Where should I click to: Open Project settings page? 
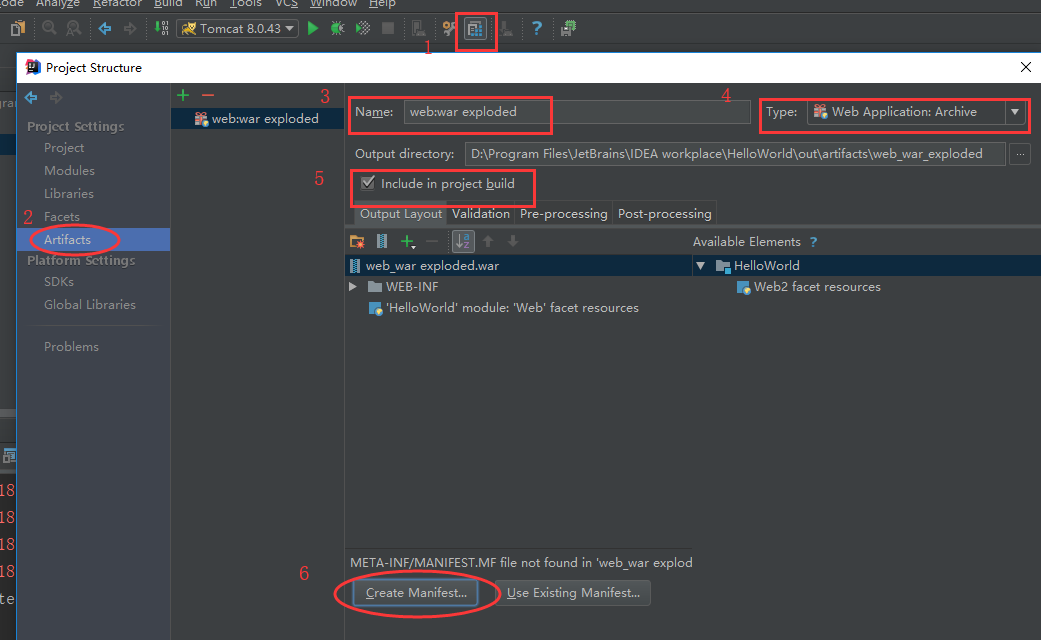64,147
